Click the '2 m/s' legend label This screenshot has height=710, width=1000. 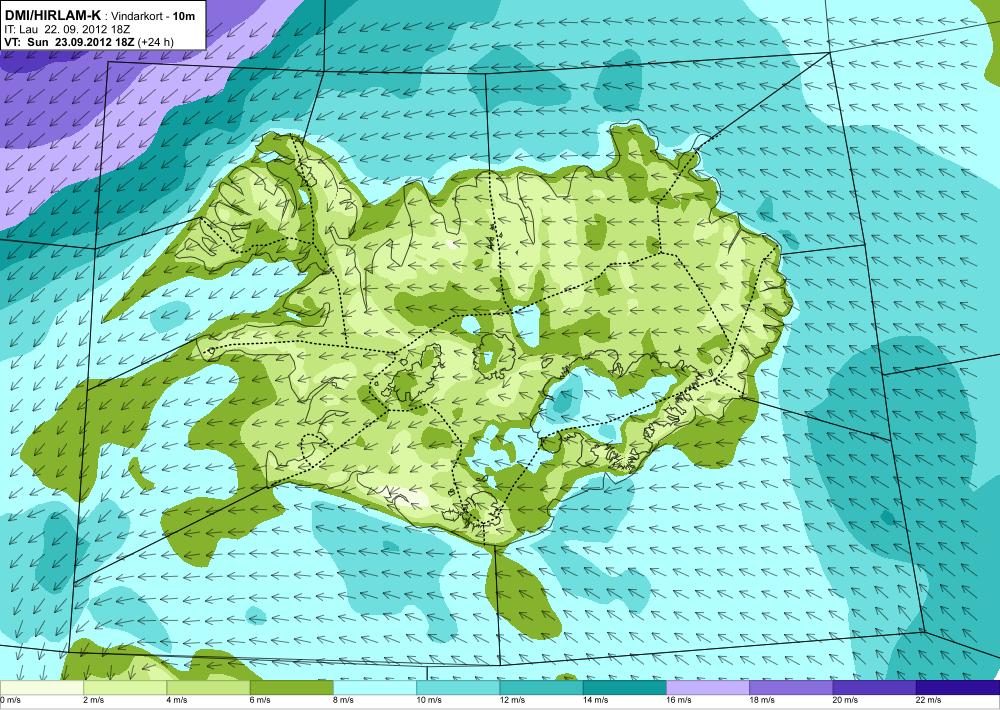click(x=94, y=700)
